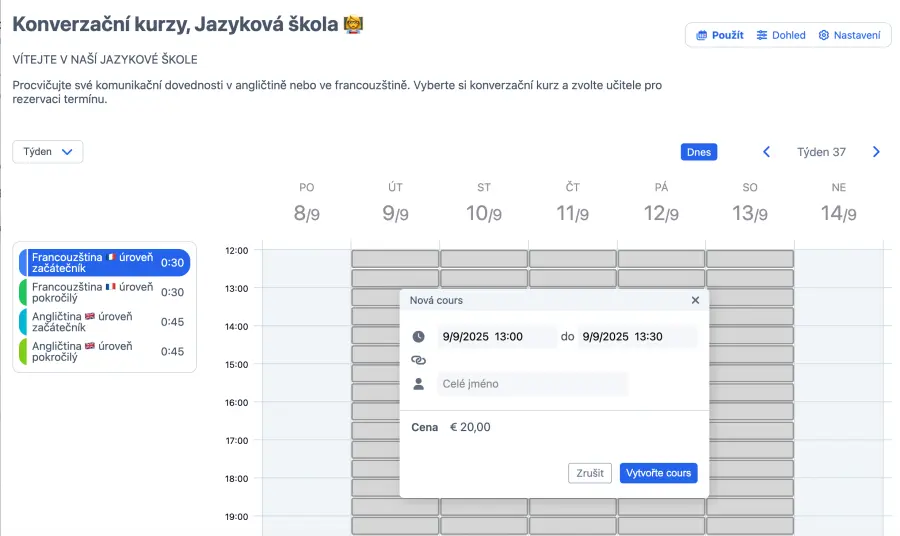Click the blue Francouzština začátečník color bar
Viewport: 900px width, 536px height.
(x=23, y=263)
